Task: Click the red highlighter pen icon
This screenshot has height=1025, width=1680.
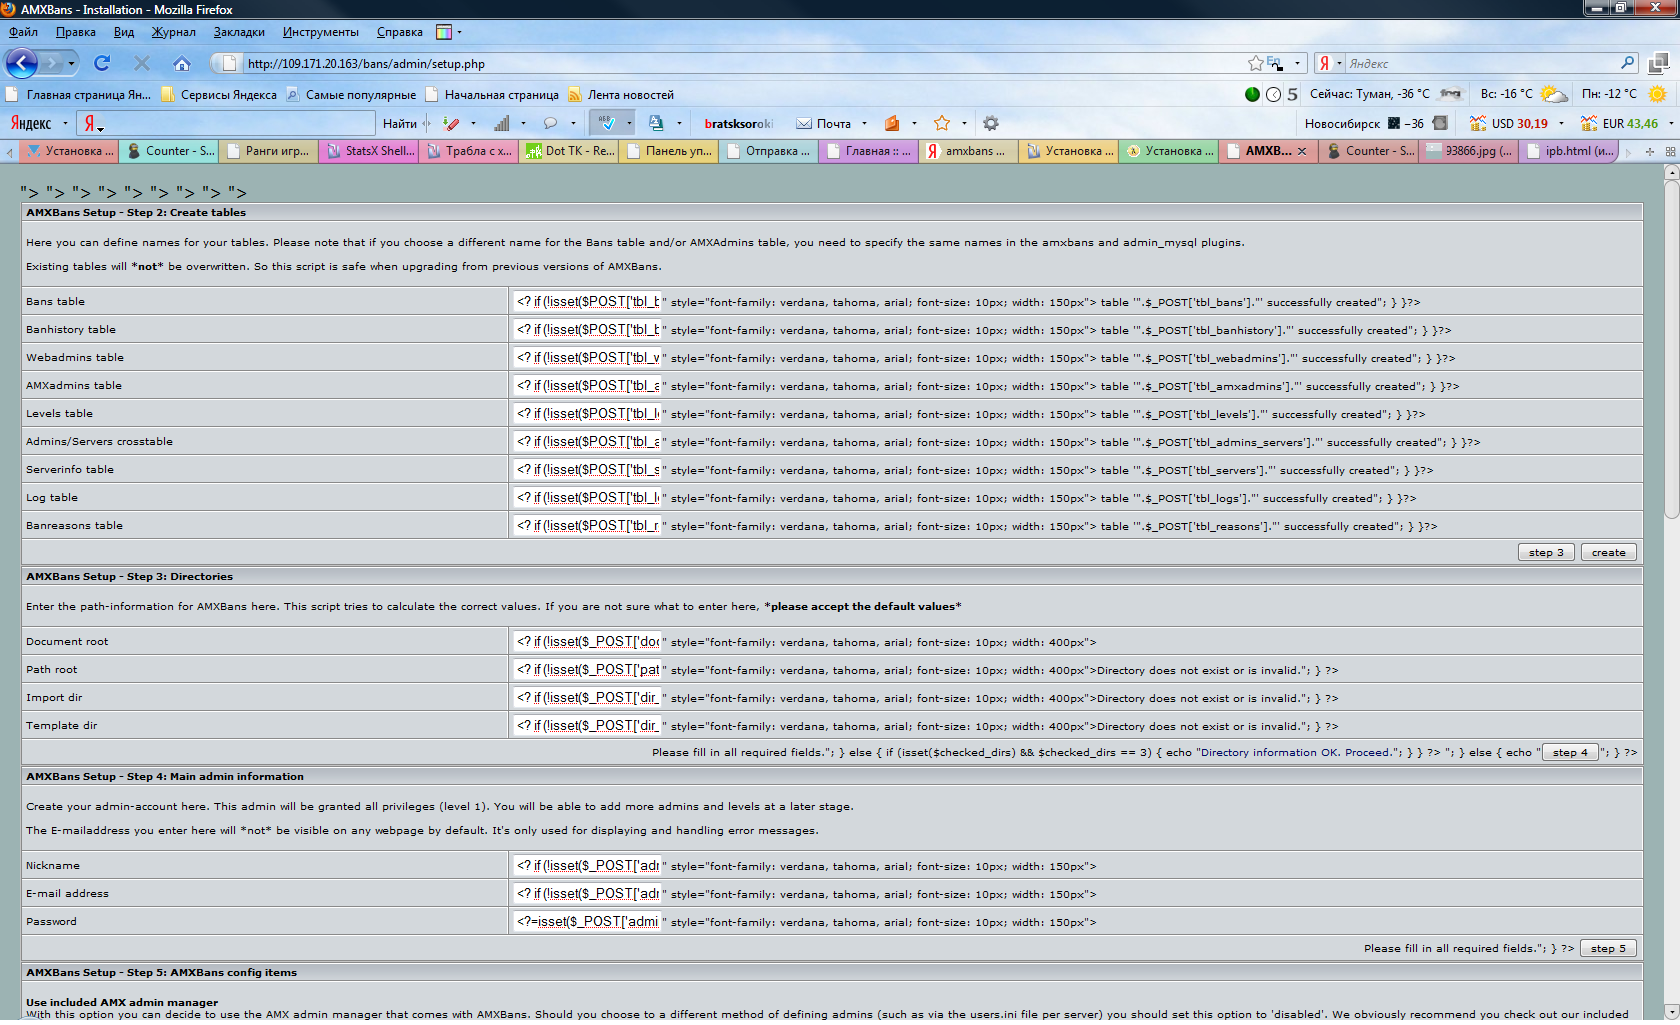Action: click(451, 123)
